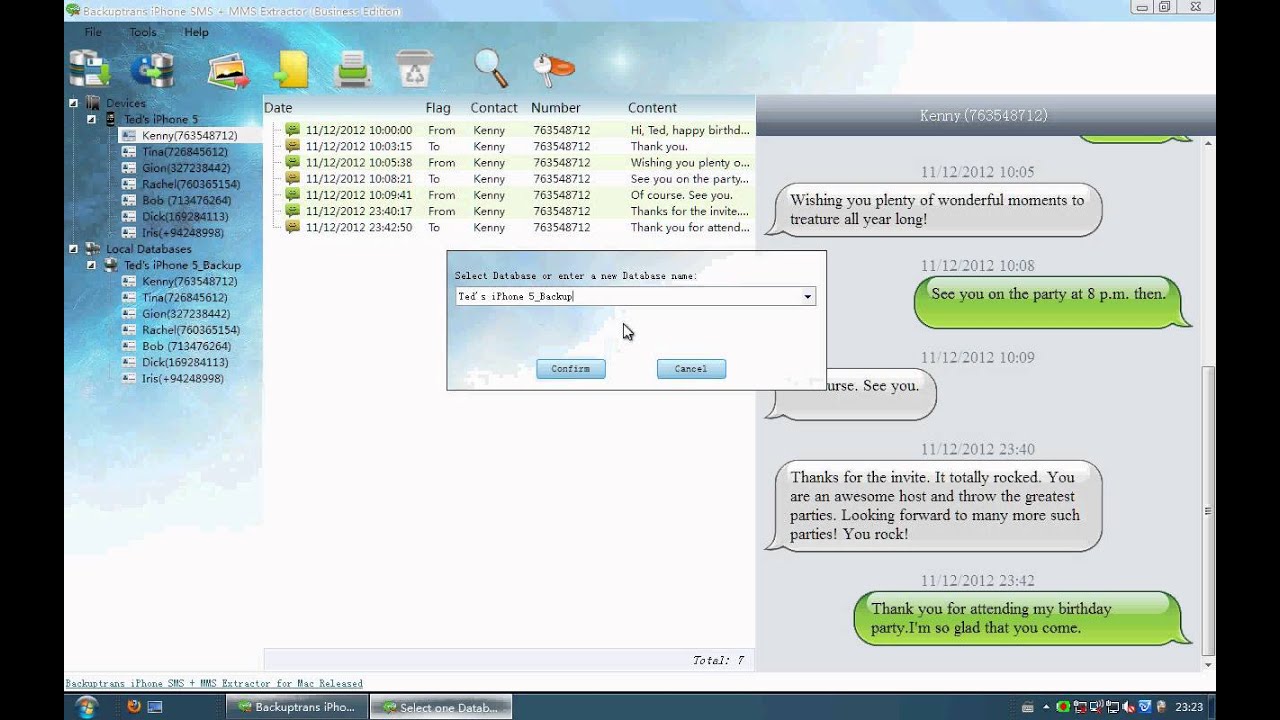The height and width of the screenshot is (720, 1280).
Task: Select Iris(+94248998) under Ted's iPhone 5
Action: point(183,232)
